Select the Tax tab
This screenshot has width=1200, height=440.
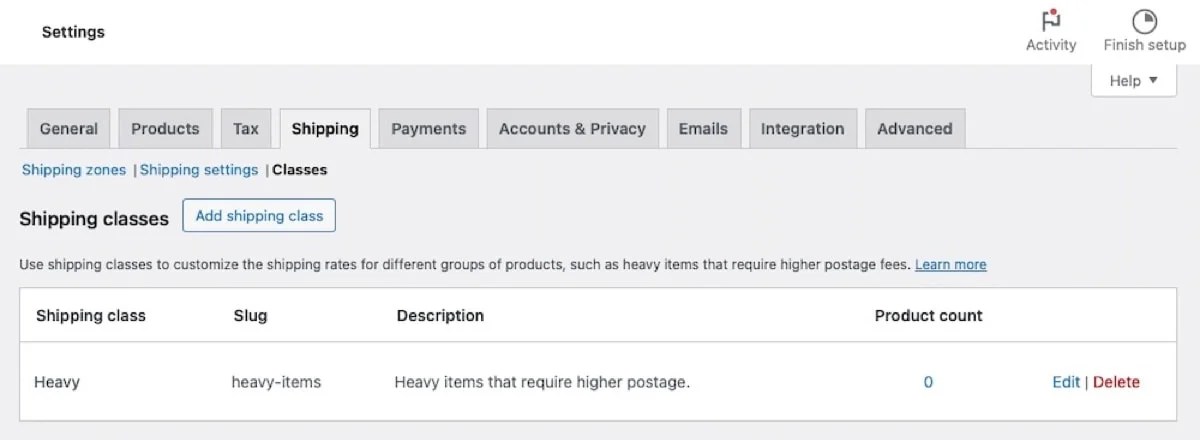(246, 129)
